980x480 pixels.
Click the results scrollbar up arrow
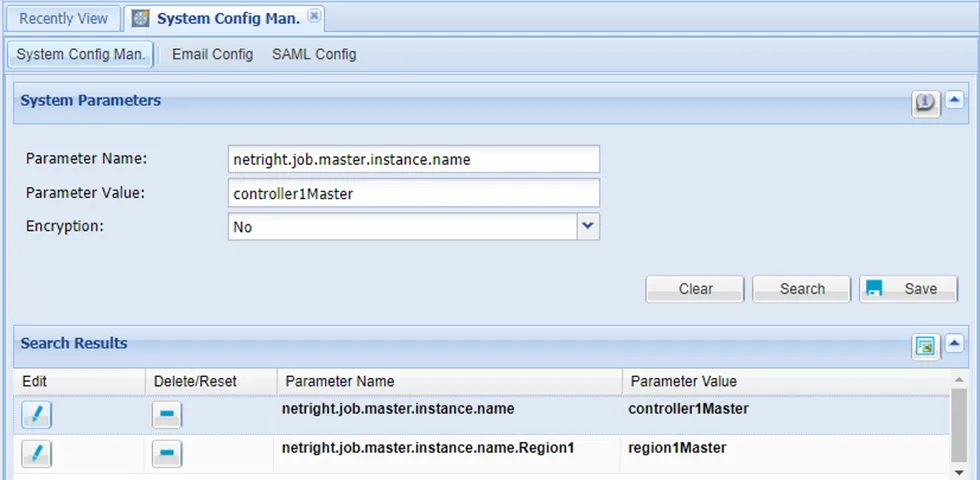tap(959, 379)
